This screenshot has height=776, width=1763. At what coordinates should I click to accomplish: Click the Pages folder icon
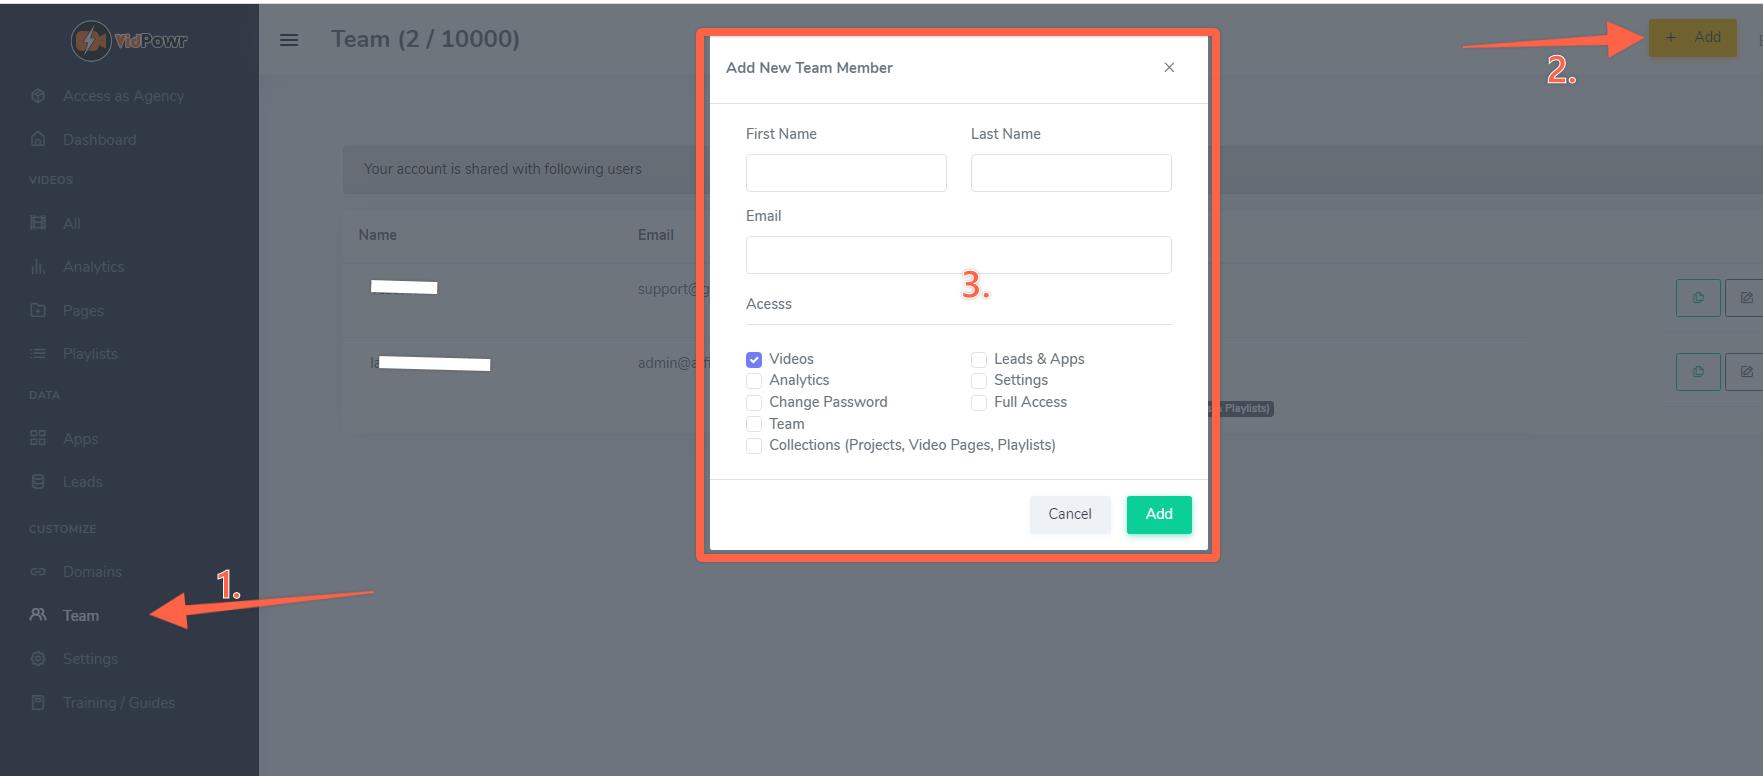coord(38,310)
